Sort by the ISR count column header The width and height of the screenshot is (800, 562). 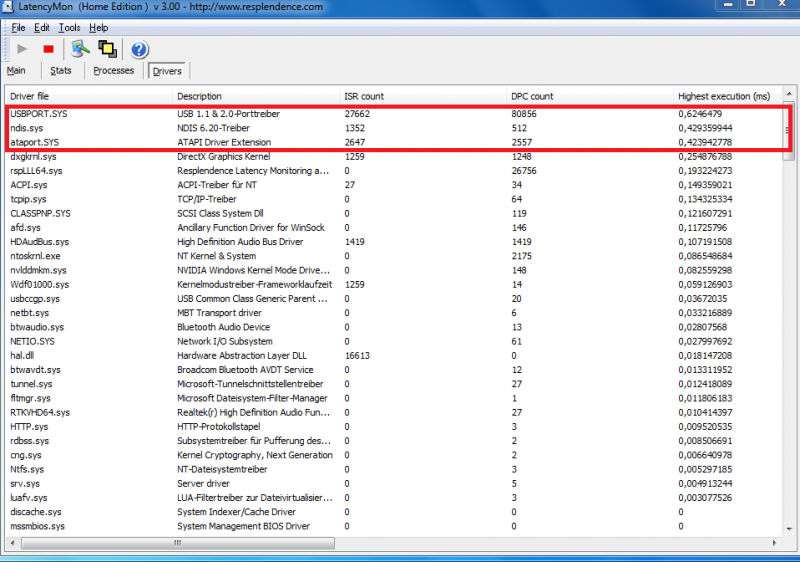pos(422,96)
